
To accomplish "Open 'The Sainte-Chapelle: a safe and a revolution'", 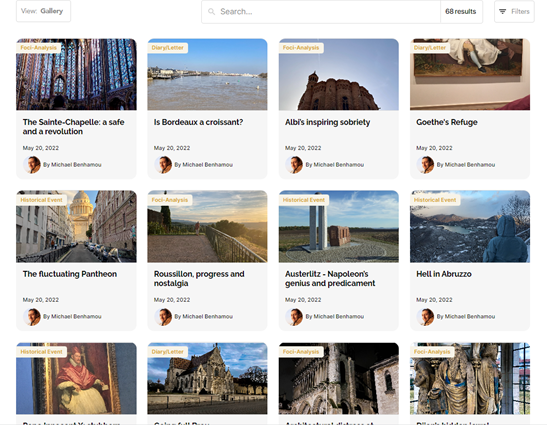I will pyautogui.click(x=74, y=127).
